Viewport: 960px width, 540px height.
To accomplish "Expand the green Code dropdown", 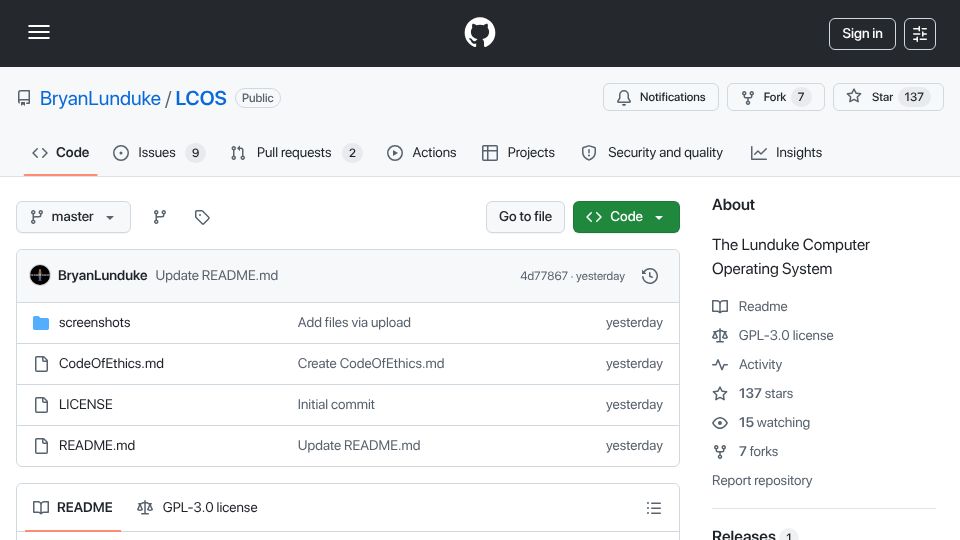I will (x=626, y=217).
